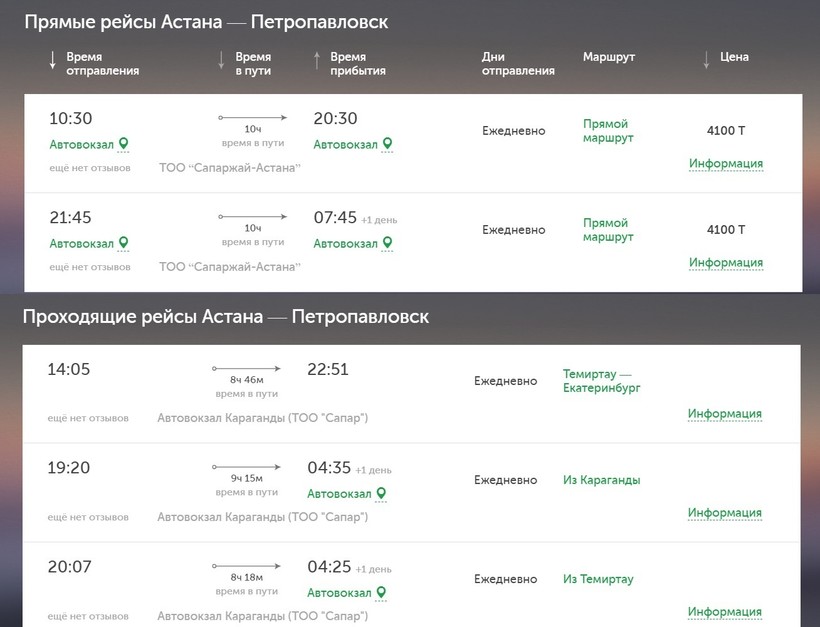
Task: Show Информация for the 19:20 trip
Action: [x=724, y=512]
